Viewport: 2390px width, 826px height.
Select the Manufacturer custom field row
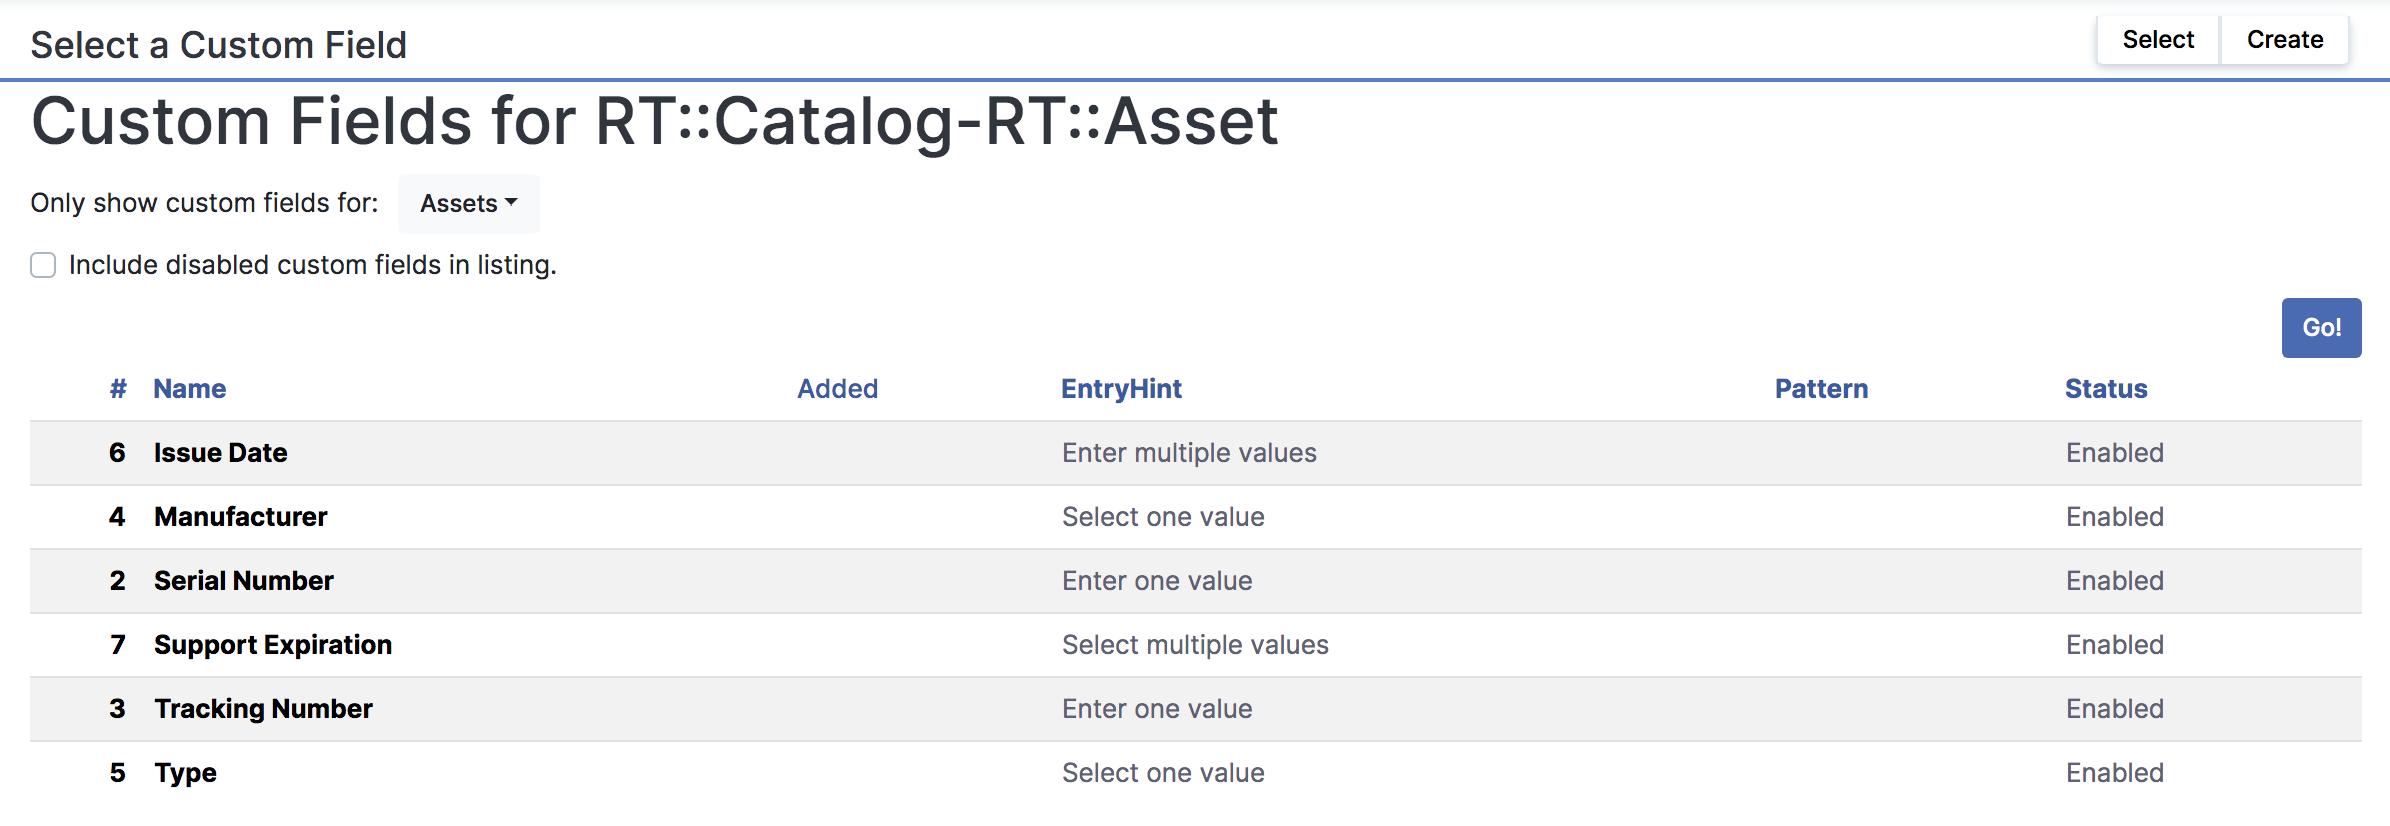coord(240,516)
